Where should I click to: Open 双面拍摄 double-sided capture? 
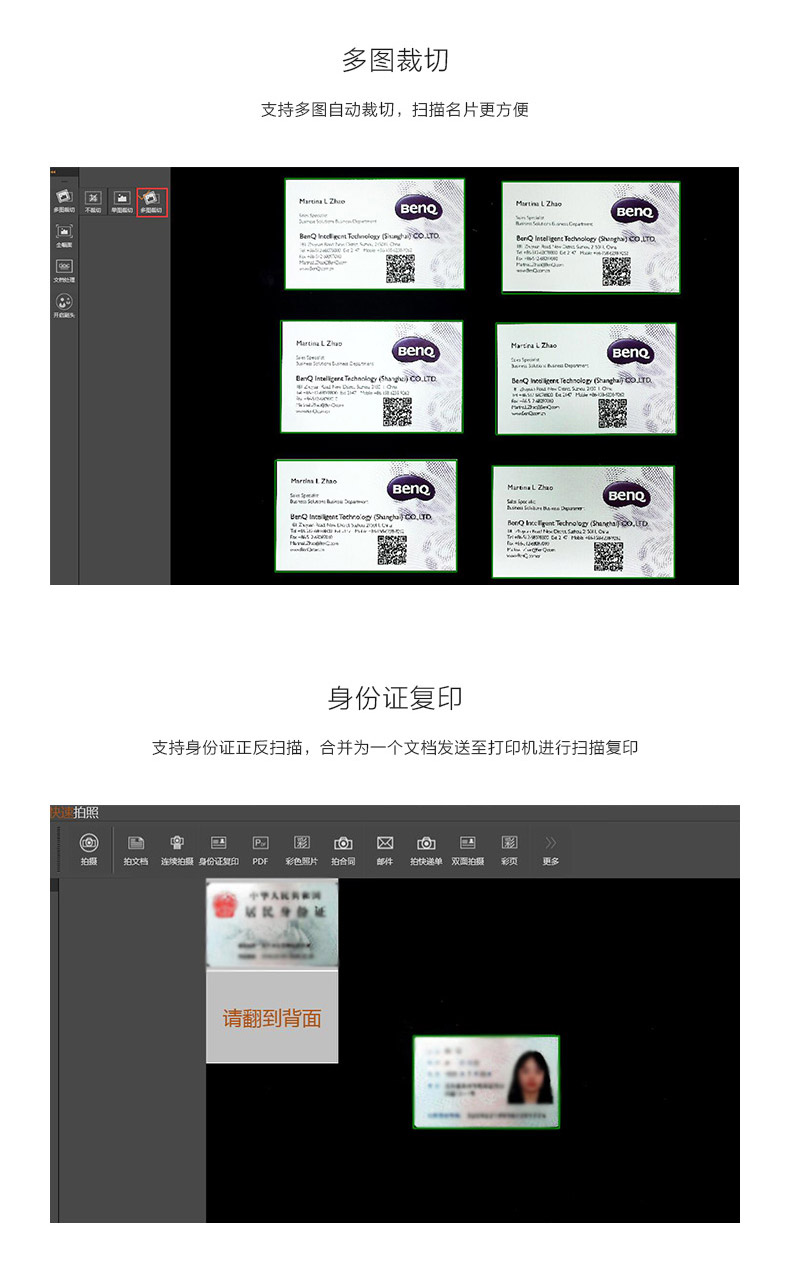click(x=467, y=849)
